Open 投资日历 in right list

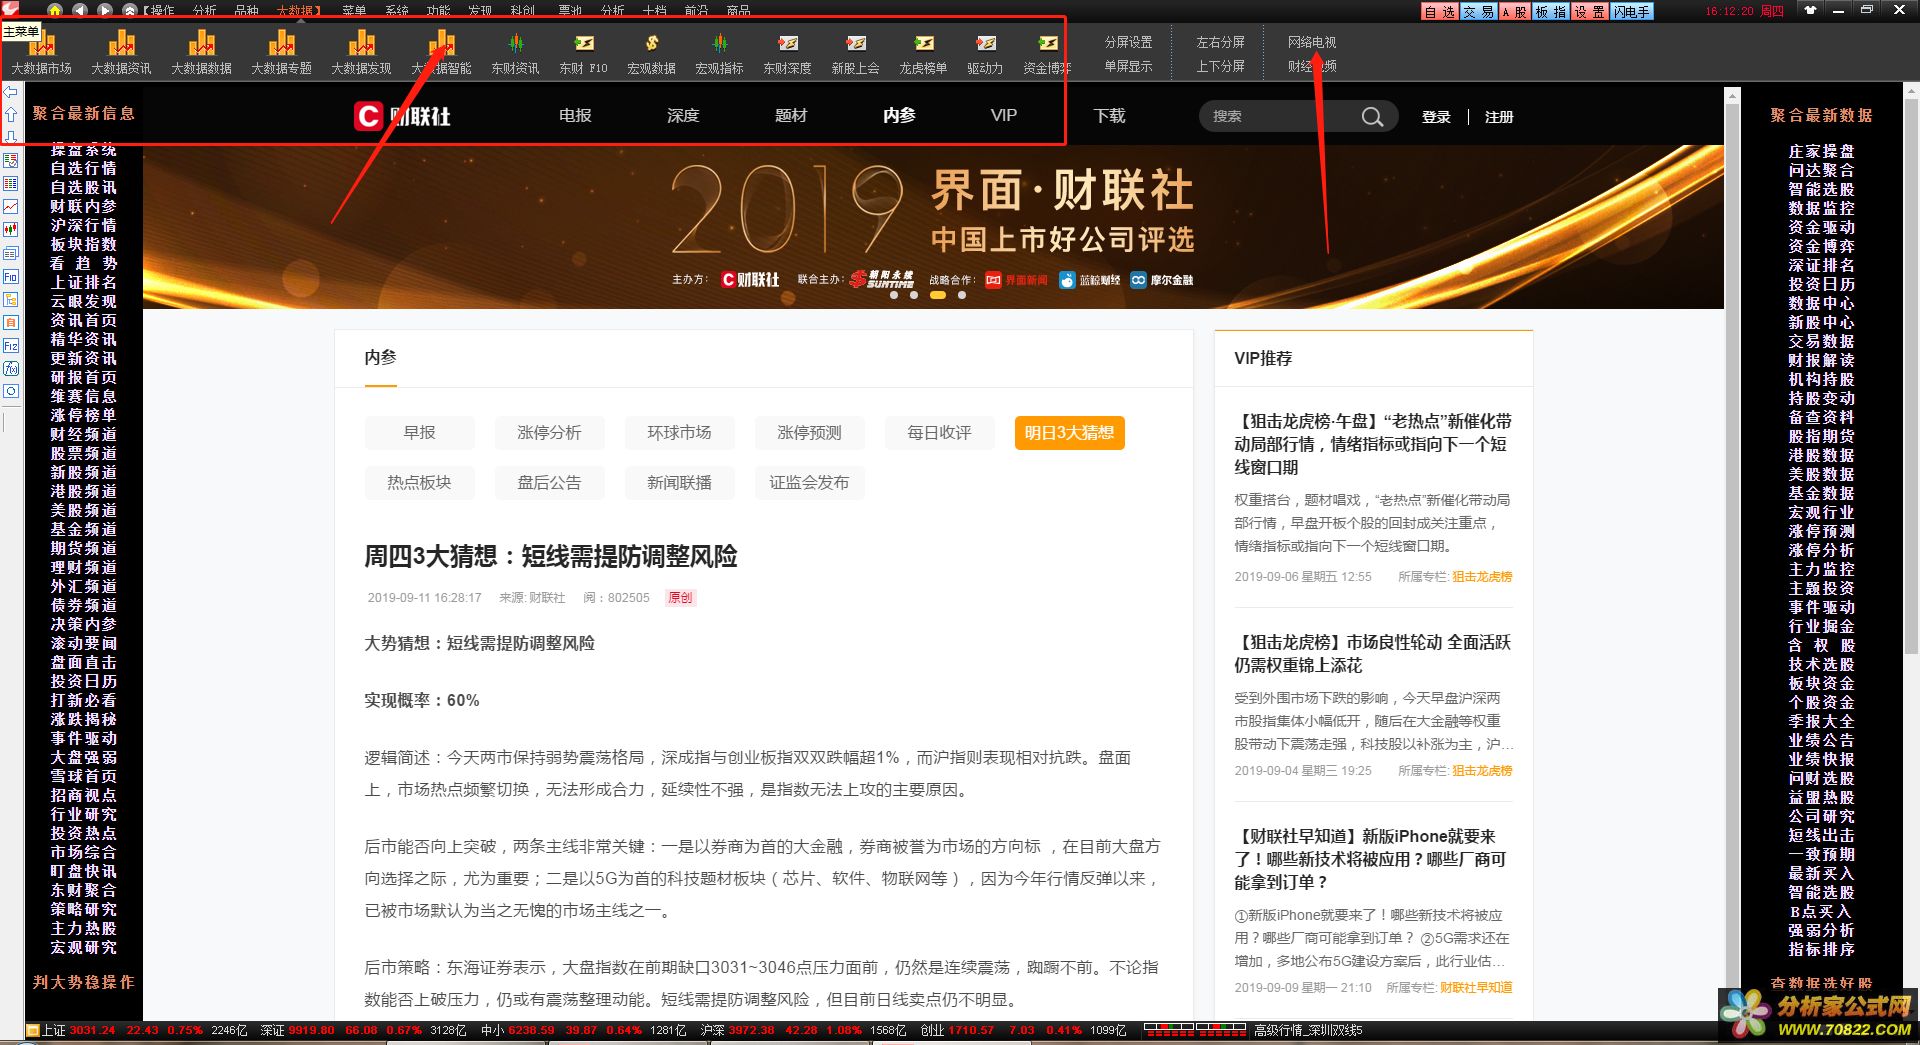pyautogui.click(x=1821, y=285)
